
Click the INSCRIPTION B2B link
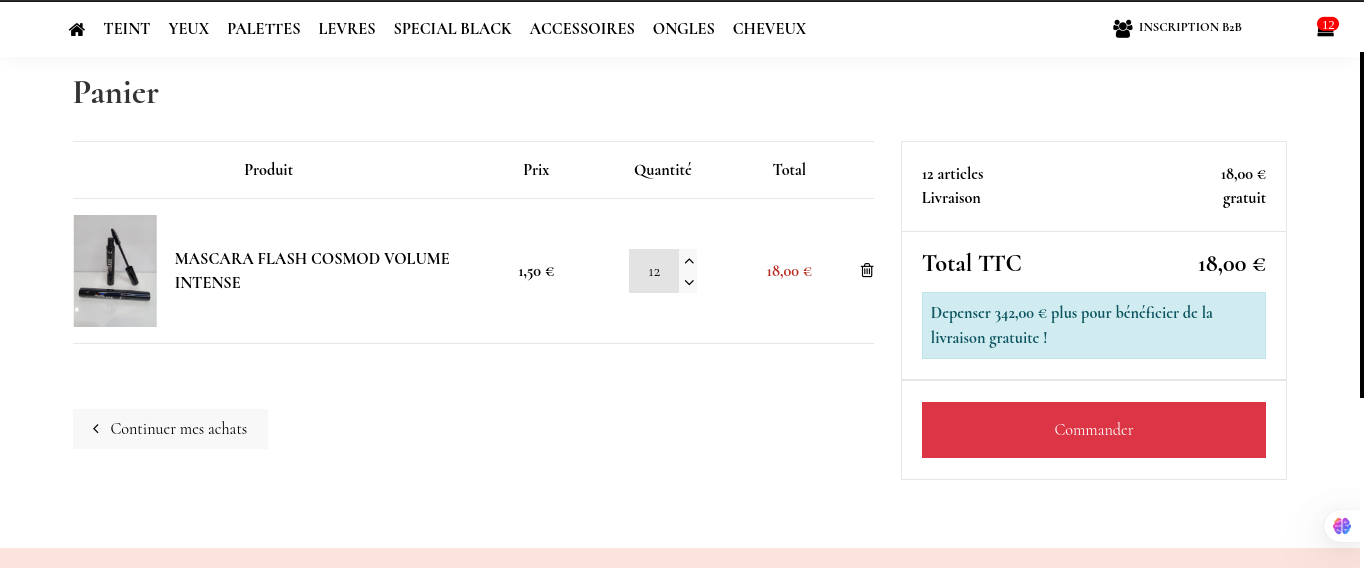coord(1190,28)
